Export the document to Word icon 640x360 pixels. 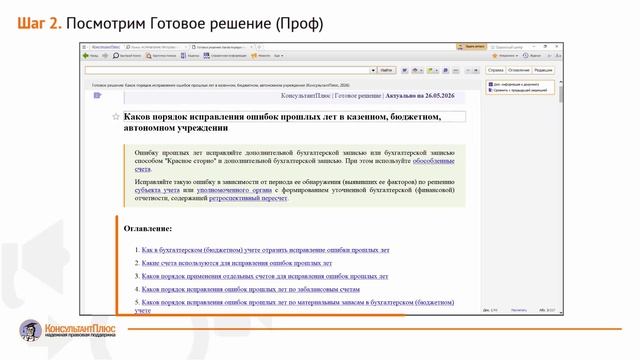pyautogui.click(x=404, y=70)
